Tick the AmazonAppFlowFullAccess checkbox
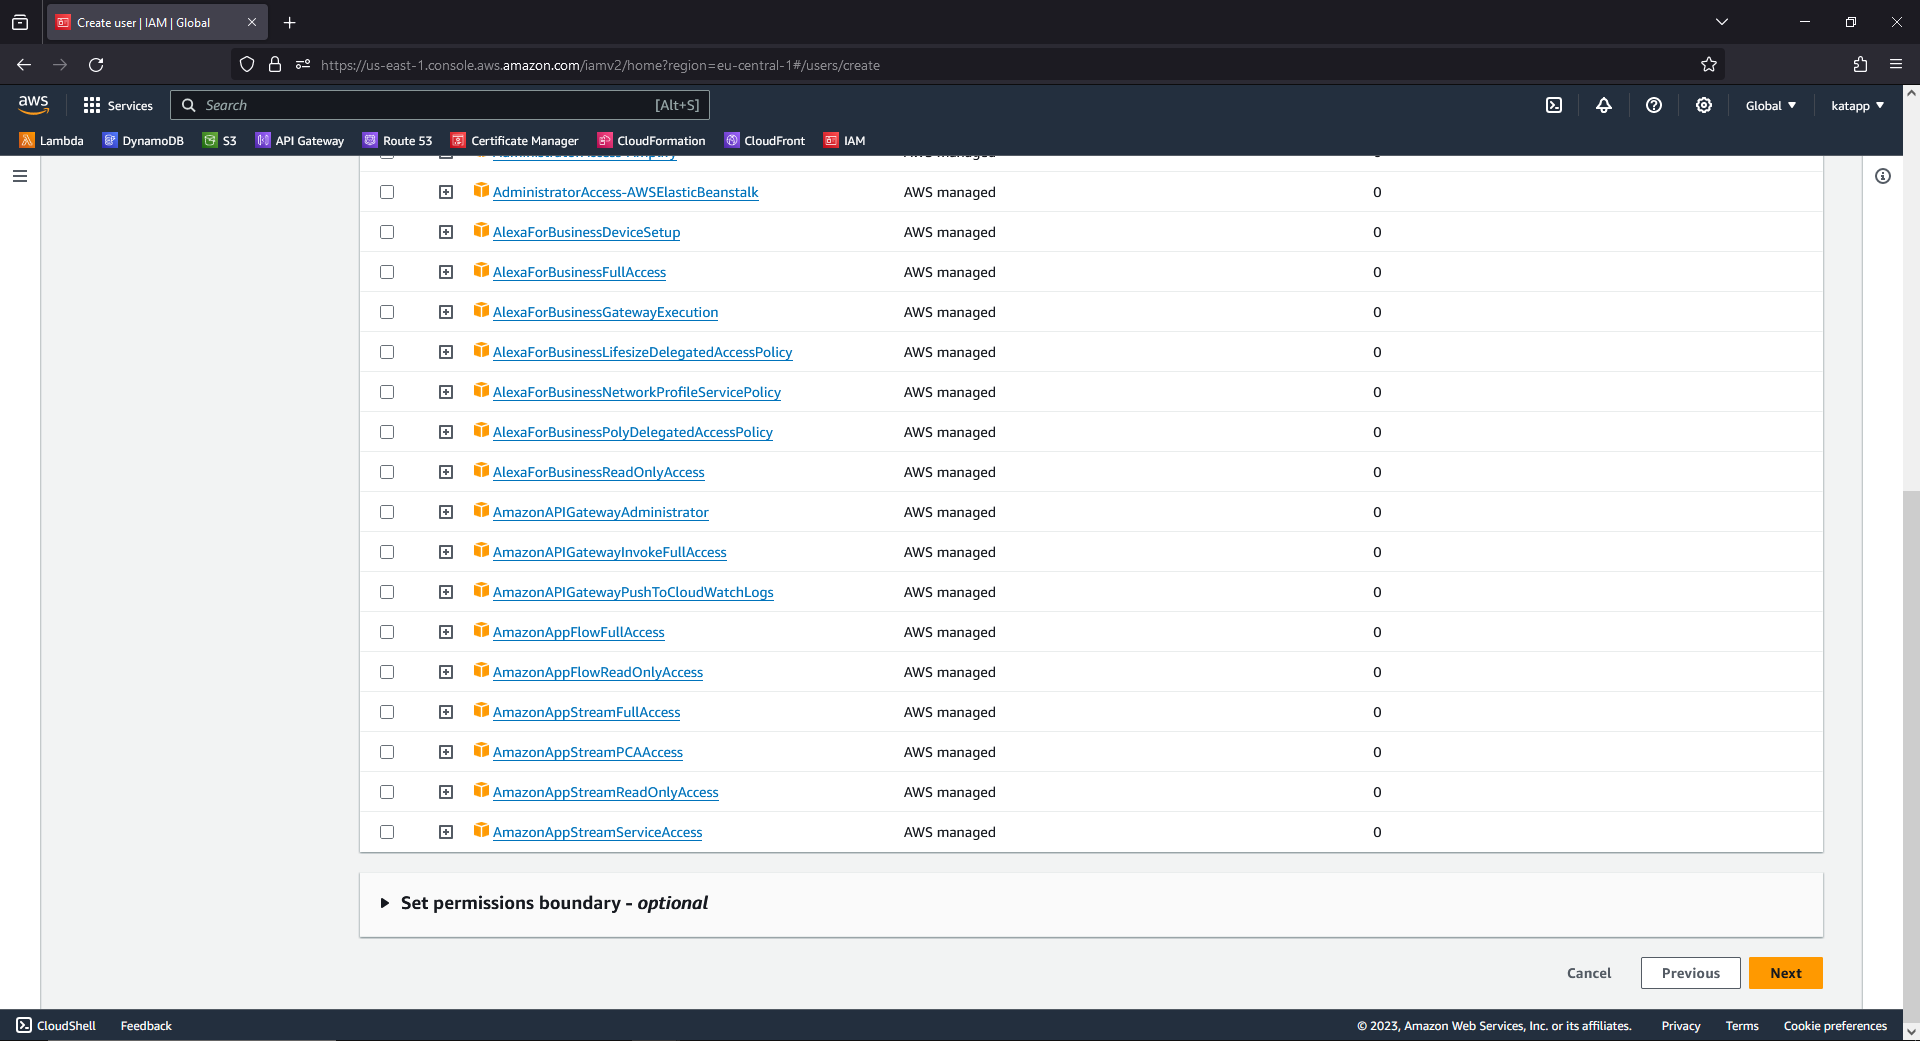This screenshot has width=1920, height=1041. [387, 632]
